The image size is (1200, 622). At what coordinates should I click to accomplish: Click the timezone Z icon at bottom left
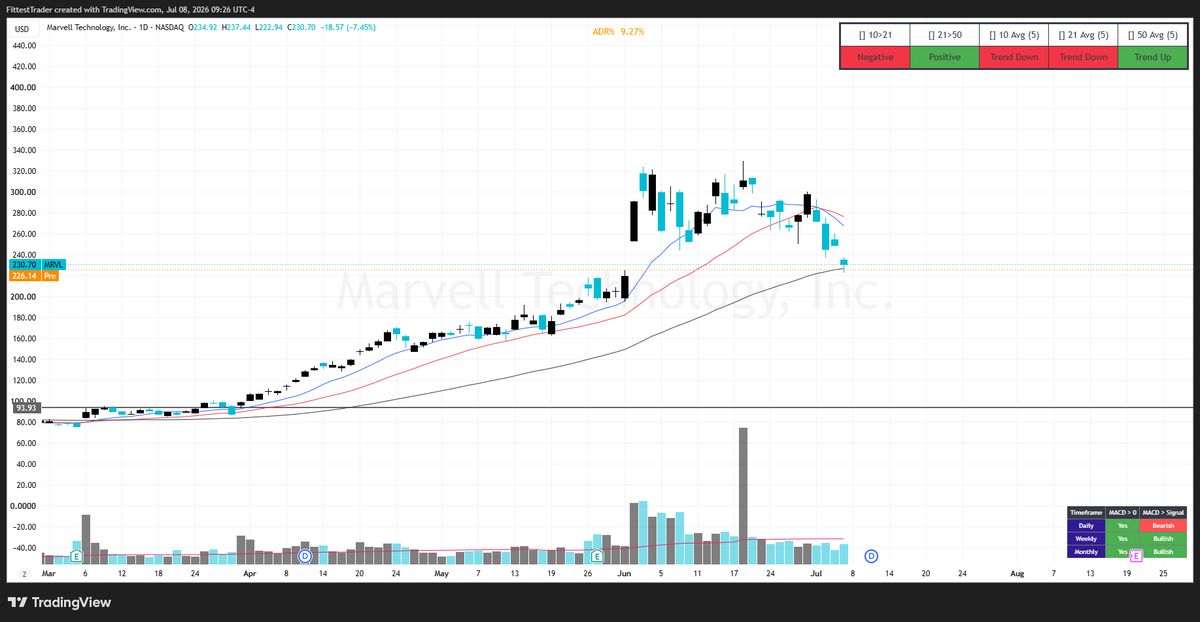[x=22, y=575]
